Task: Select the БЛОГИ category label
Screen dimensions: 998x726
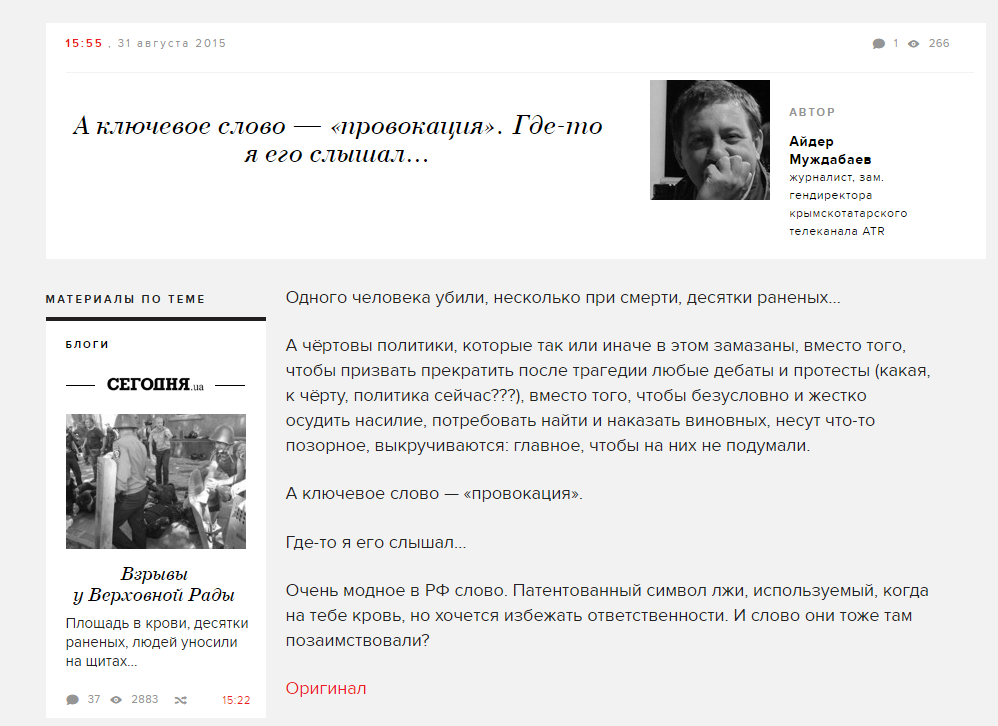Action: point(87,345)
